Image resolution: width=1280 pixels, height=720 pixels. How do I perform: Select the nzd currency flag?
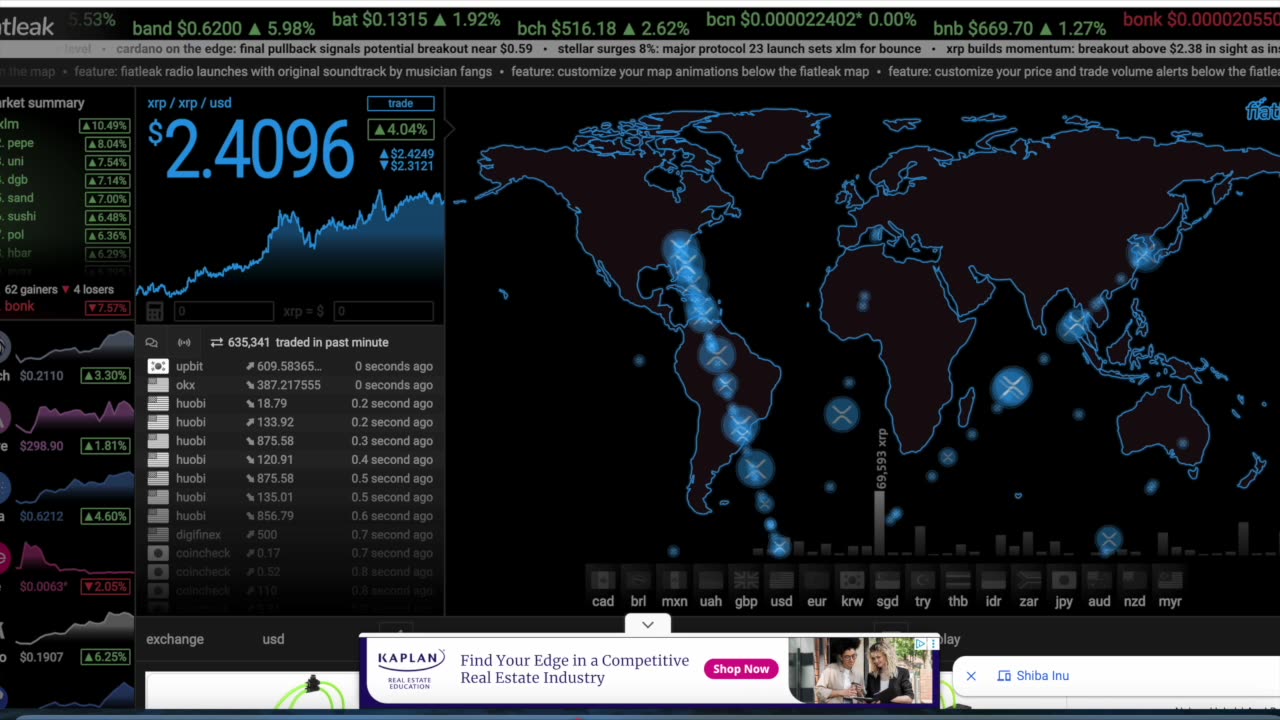click(1134, 581)
